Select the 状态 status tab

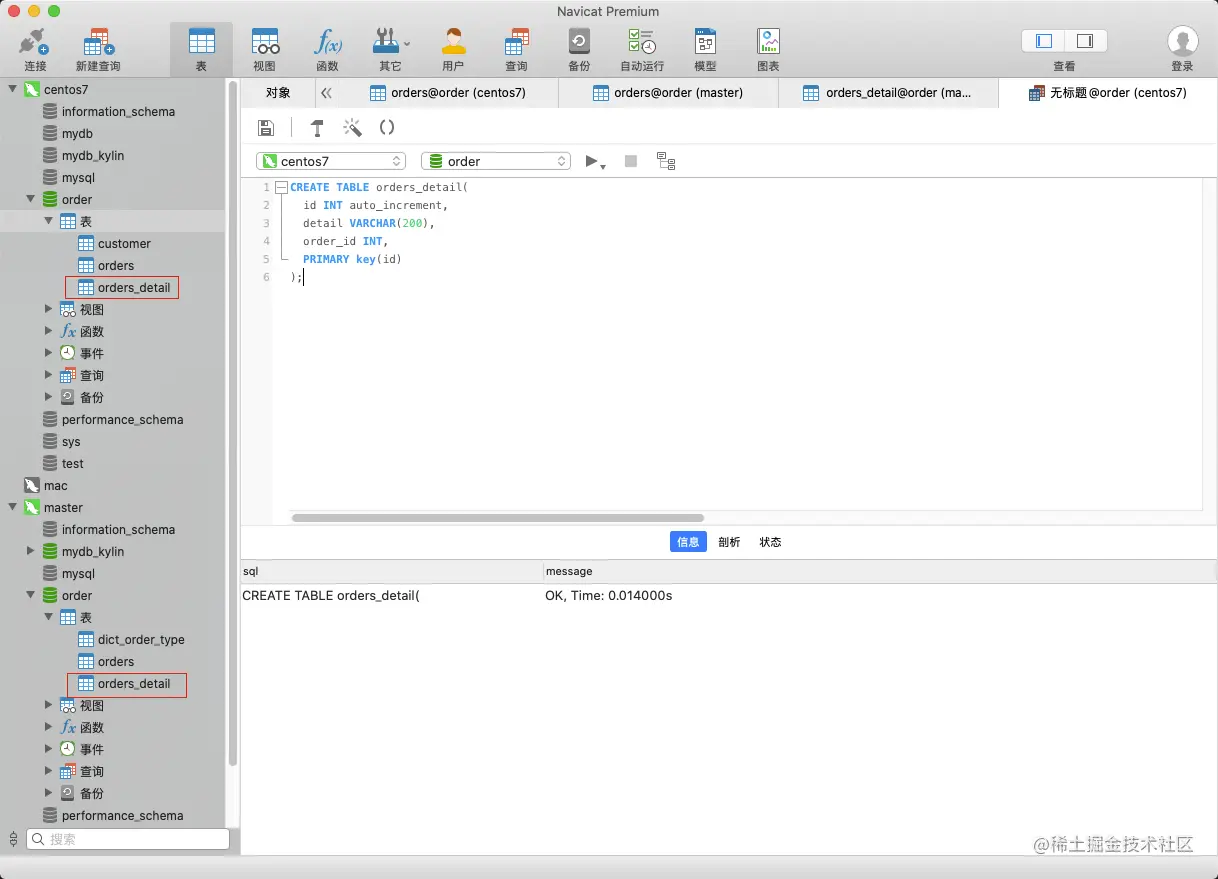click(770, 542)
